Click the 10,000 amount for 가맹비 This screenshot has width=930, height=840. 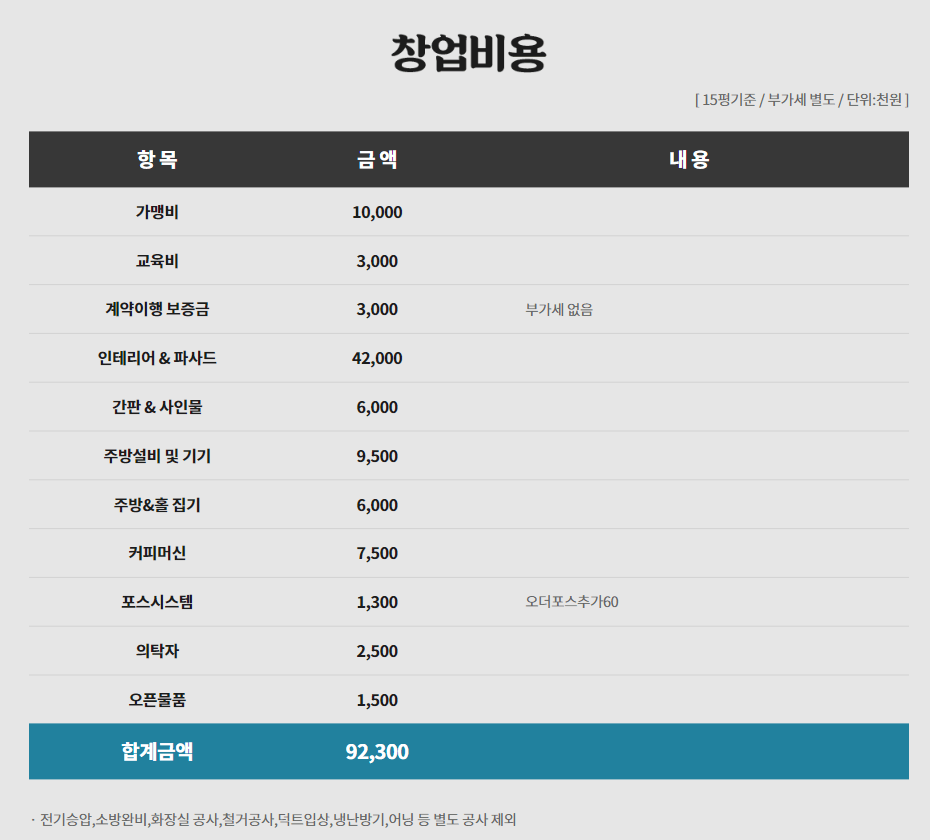[377, 212]
